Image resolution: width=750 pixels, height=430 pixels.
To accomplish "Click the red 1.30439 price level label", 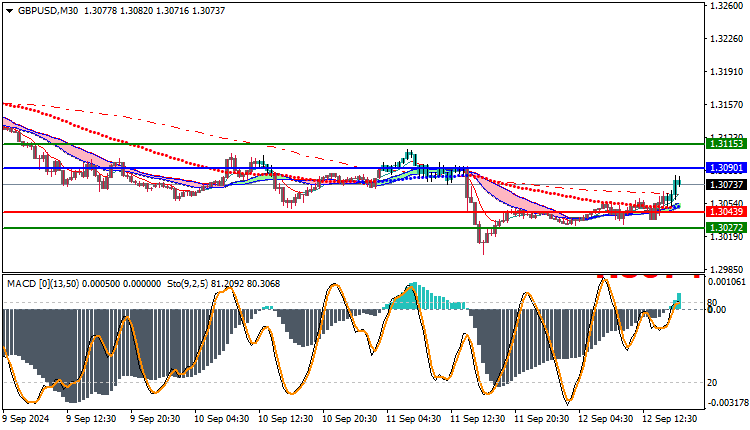I will click(726, 212).
